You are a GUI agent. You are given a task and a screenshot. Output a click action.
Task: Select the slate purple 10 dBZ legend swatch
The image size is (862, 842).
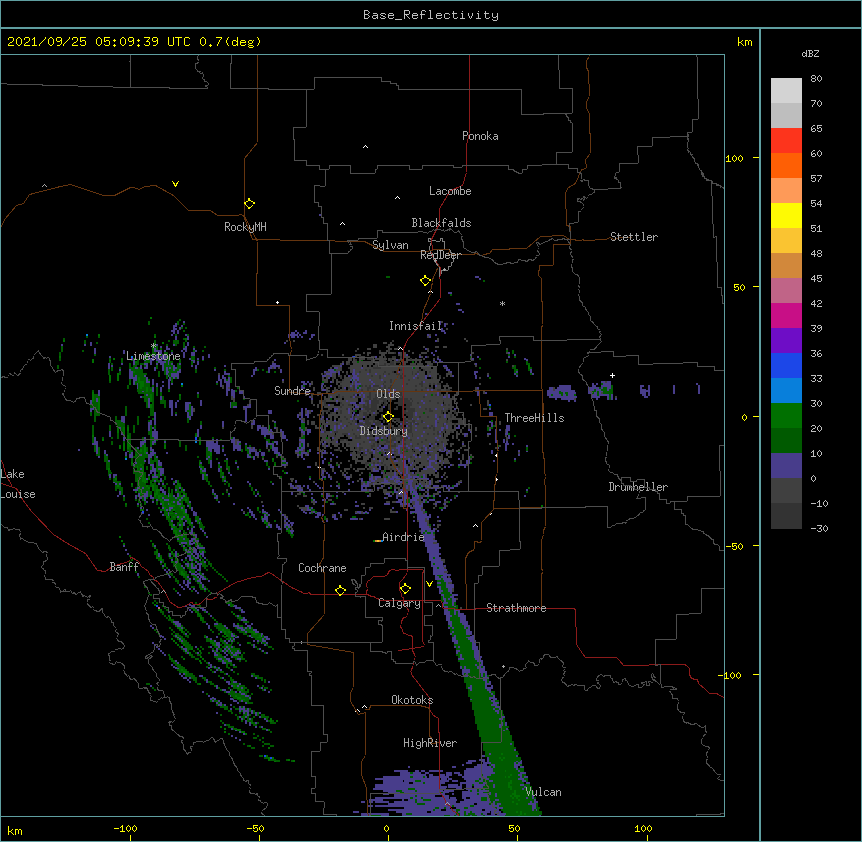pyautogui.click(x=786, y=466)
